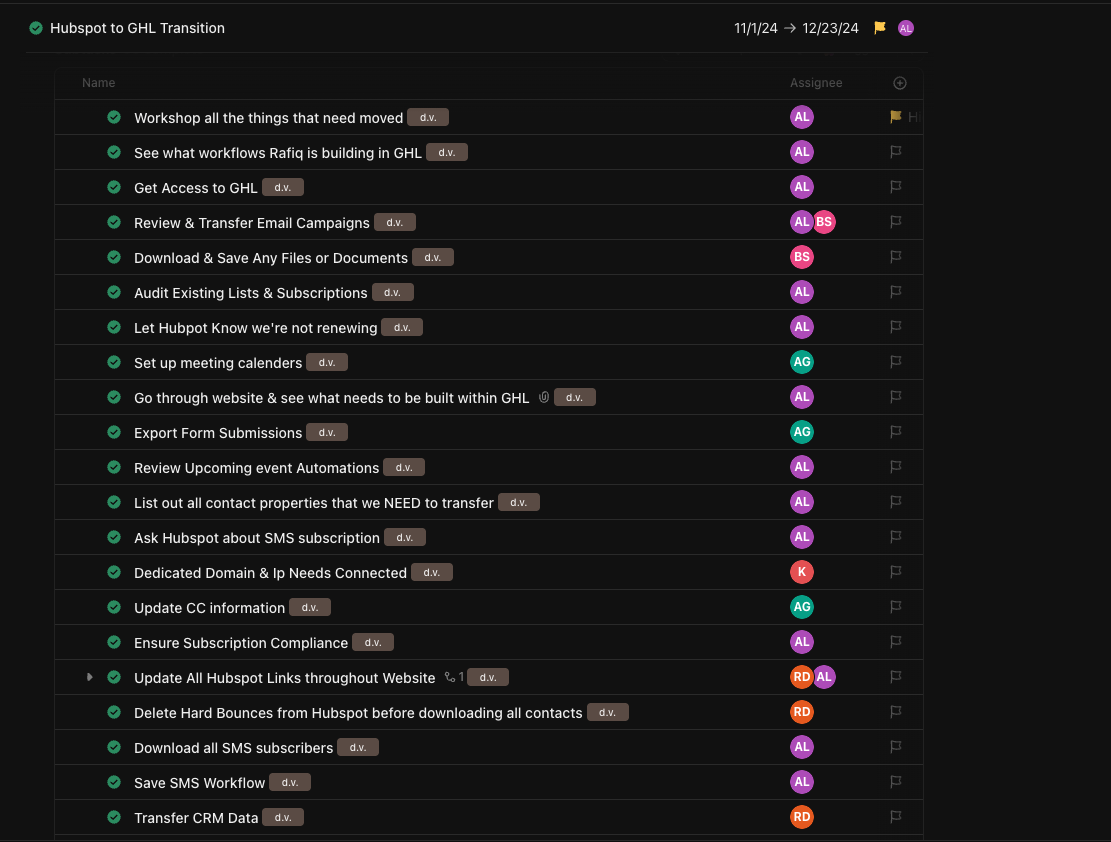The width and height of the screenshot is (1111, 842).
Task: Click d.v. tag on Download all SMS subscribers
Action: click(358, 747)
